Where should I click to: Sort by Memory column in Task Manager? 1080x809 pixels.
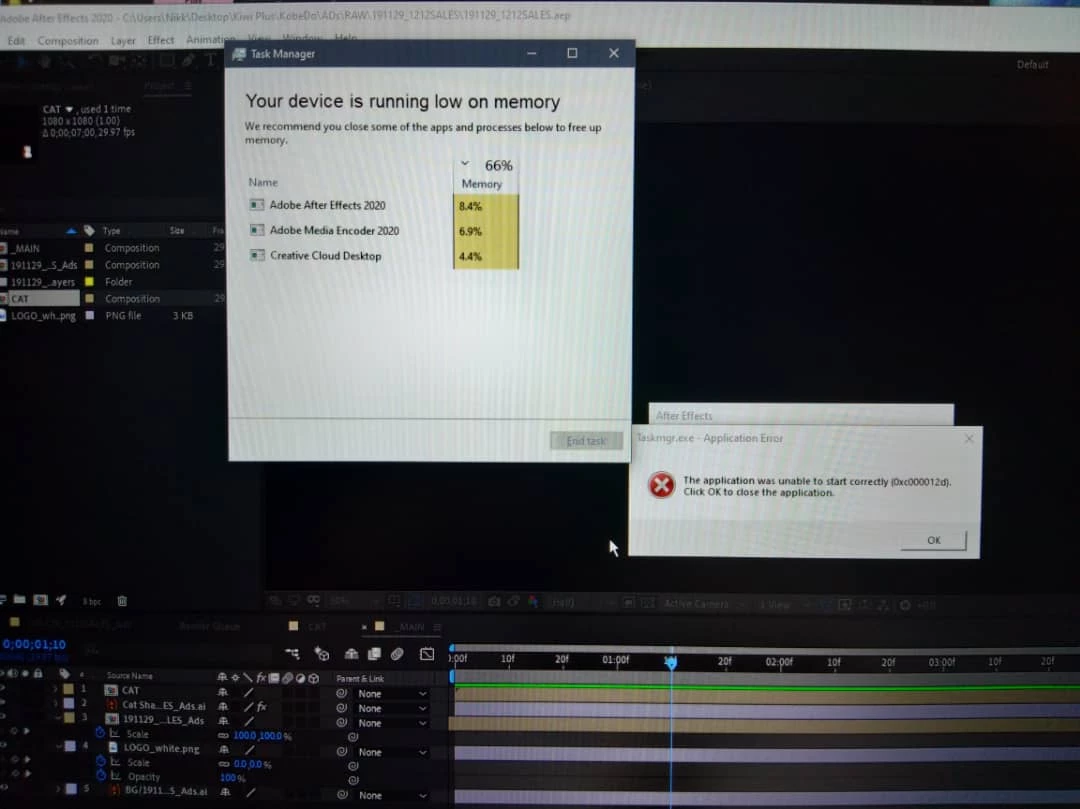pyautogui.click(x=481, y=184)
